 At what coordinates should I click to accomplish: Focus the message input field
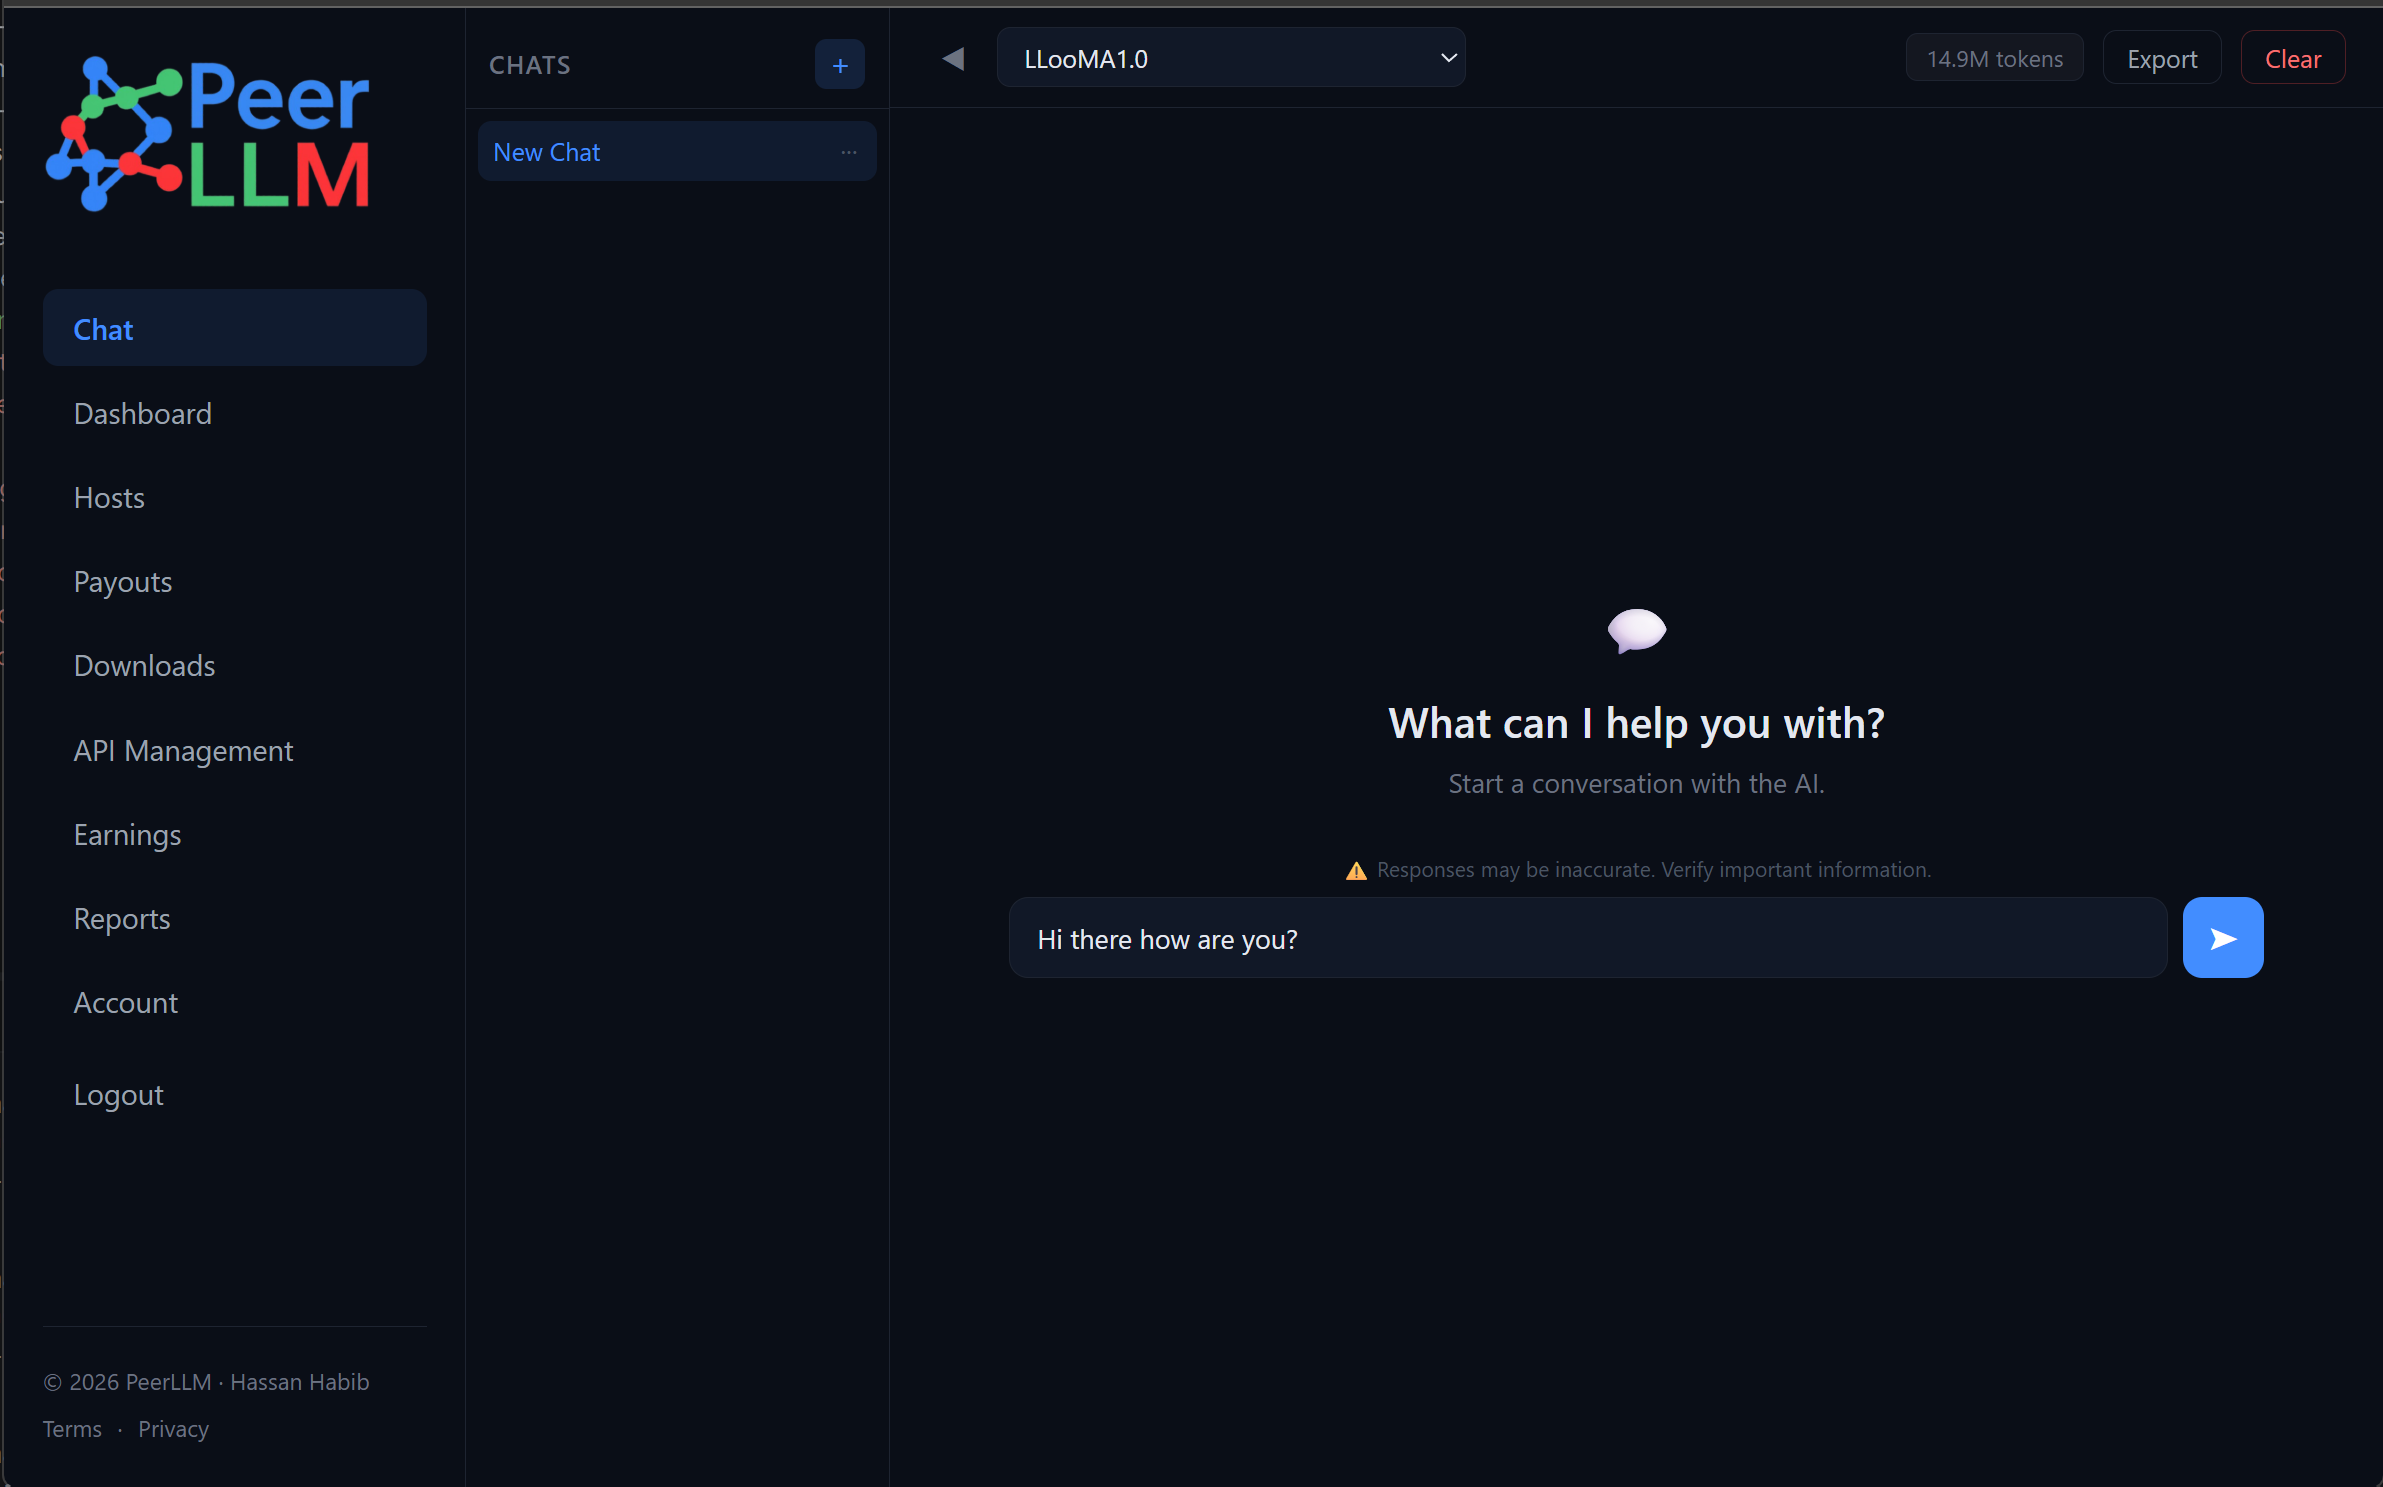click(x=1588, y=938)
